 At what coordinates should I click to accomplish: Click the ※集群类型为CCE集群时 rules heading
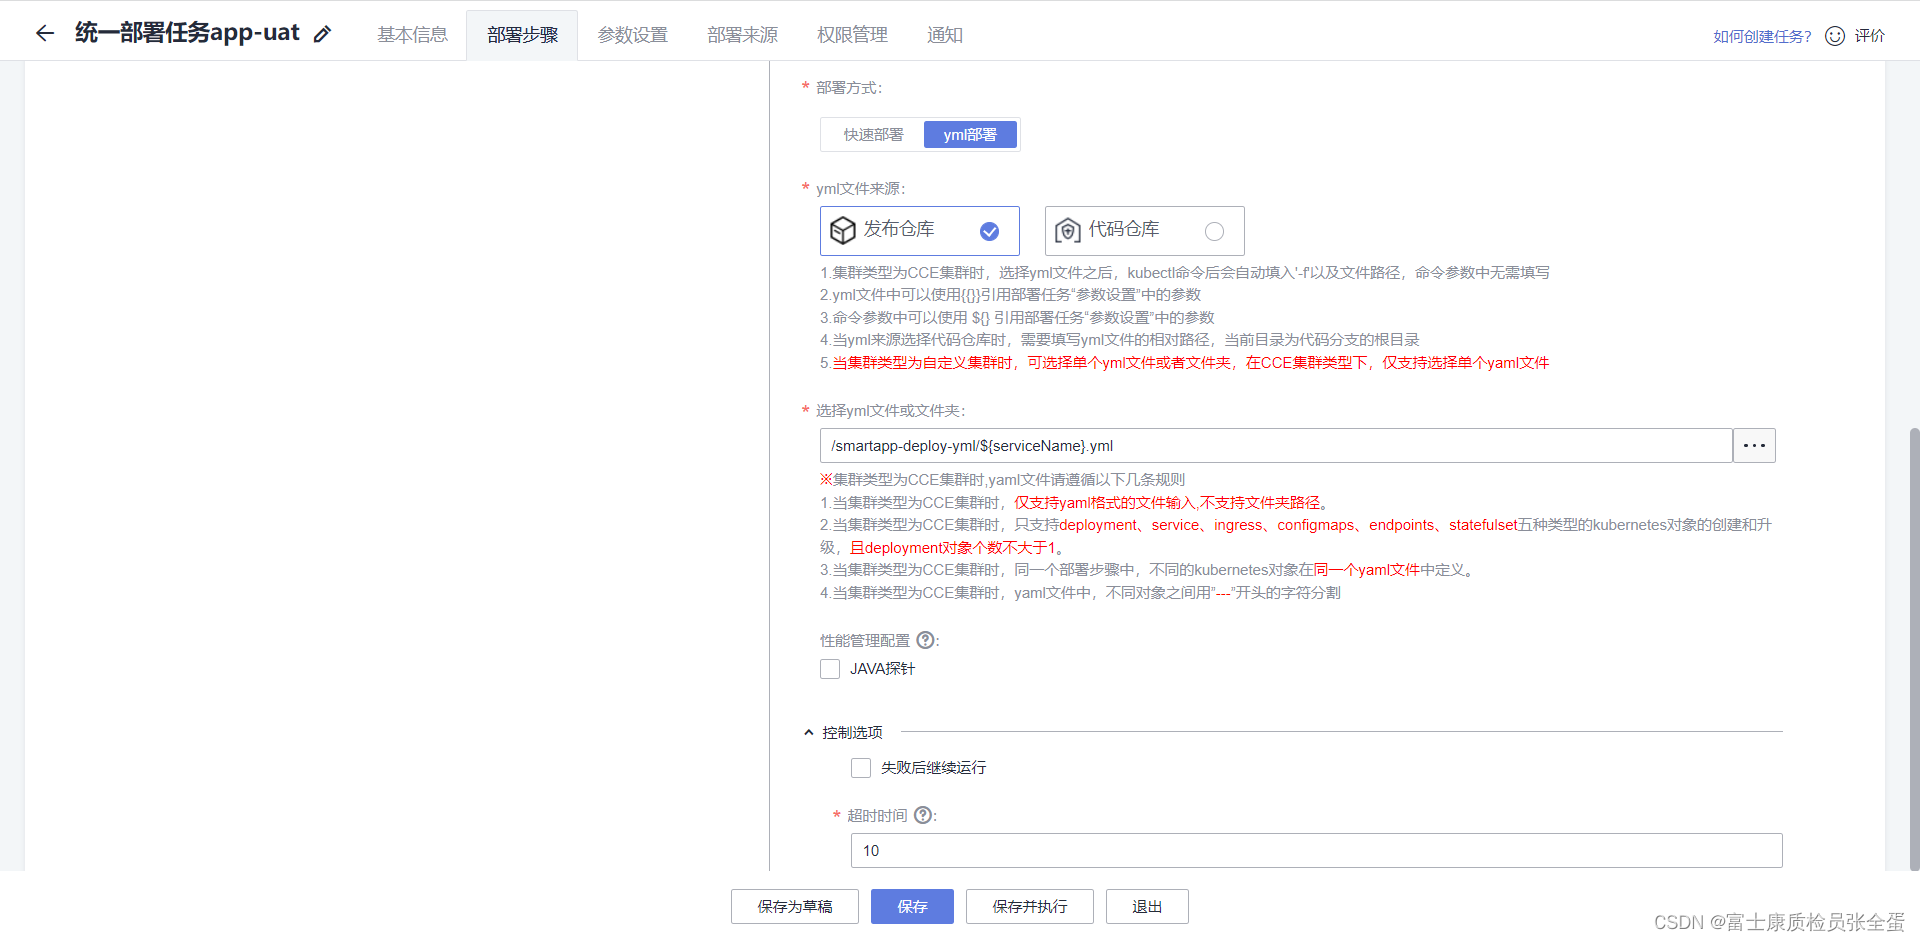[1002, 480]
